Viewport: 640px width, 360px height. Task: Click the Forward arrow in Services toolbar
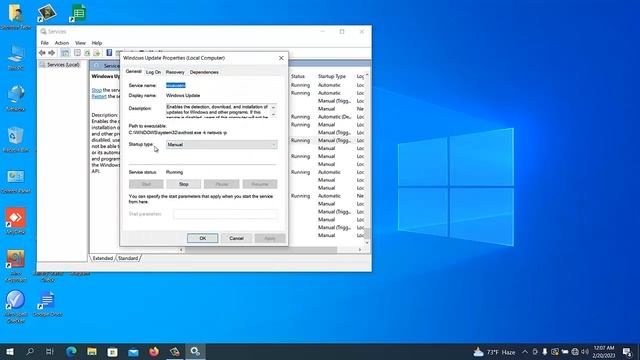51,53
